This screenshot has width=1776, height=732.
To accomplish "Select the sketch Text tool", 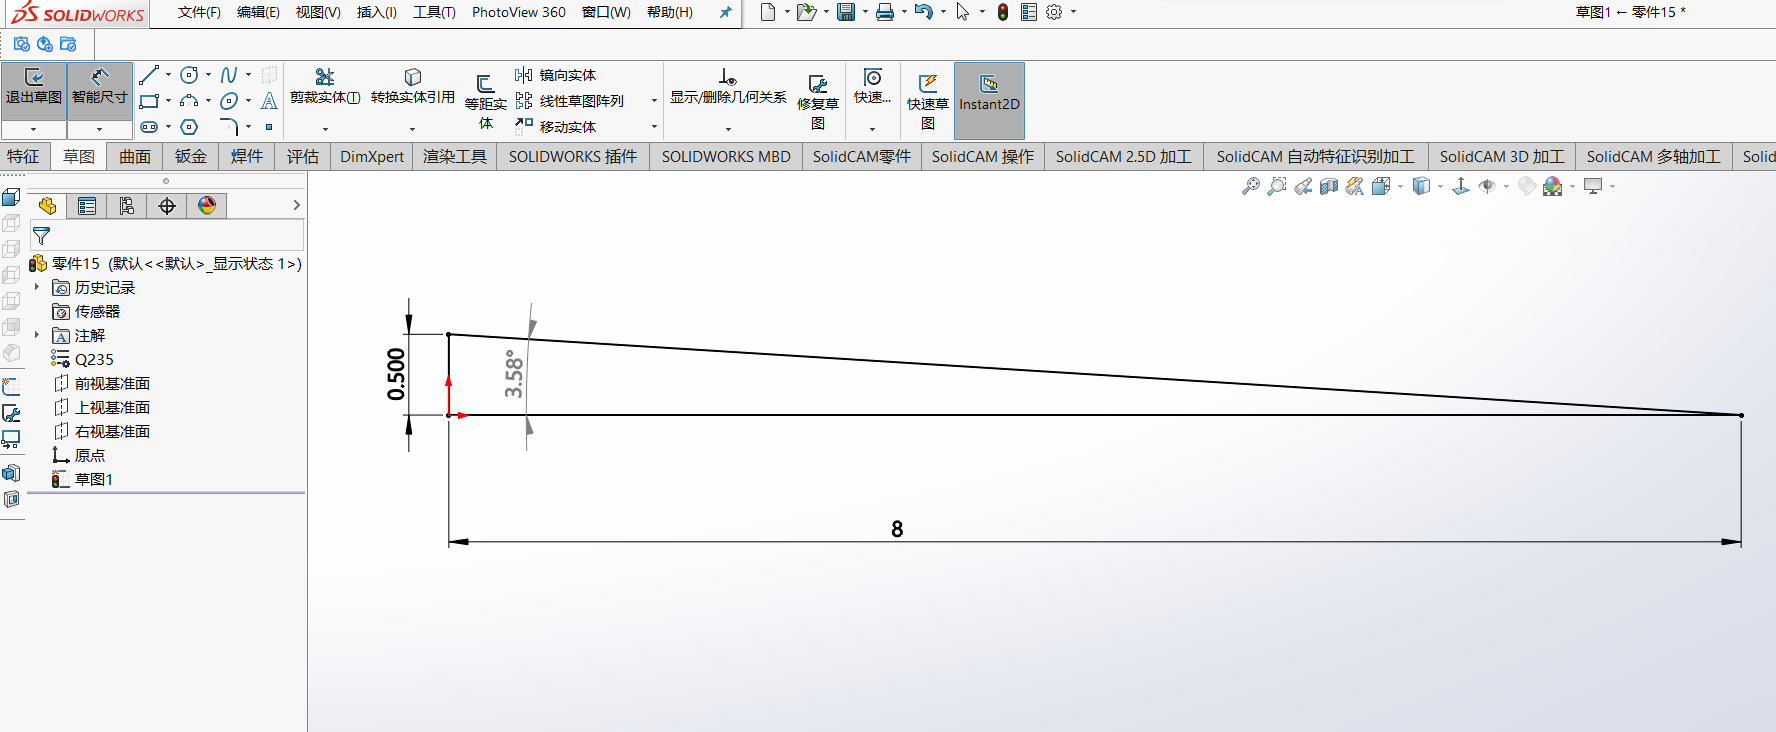I will point(269,101).
